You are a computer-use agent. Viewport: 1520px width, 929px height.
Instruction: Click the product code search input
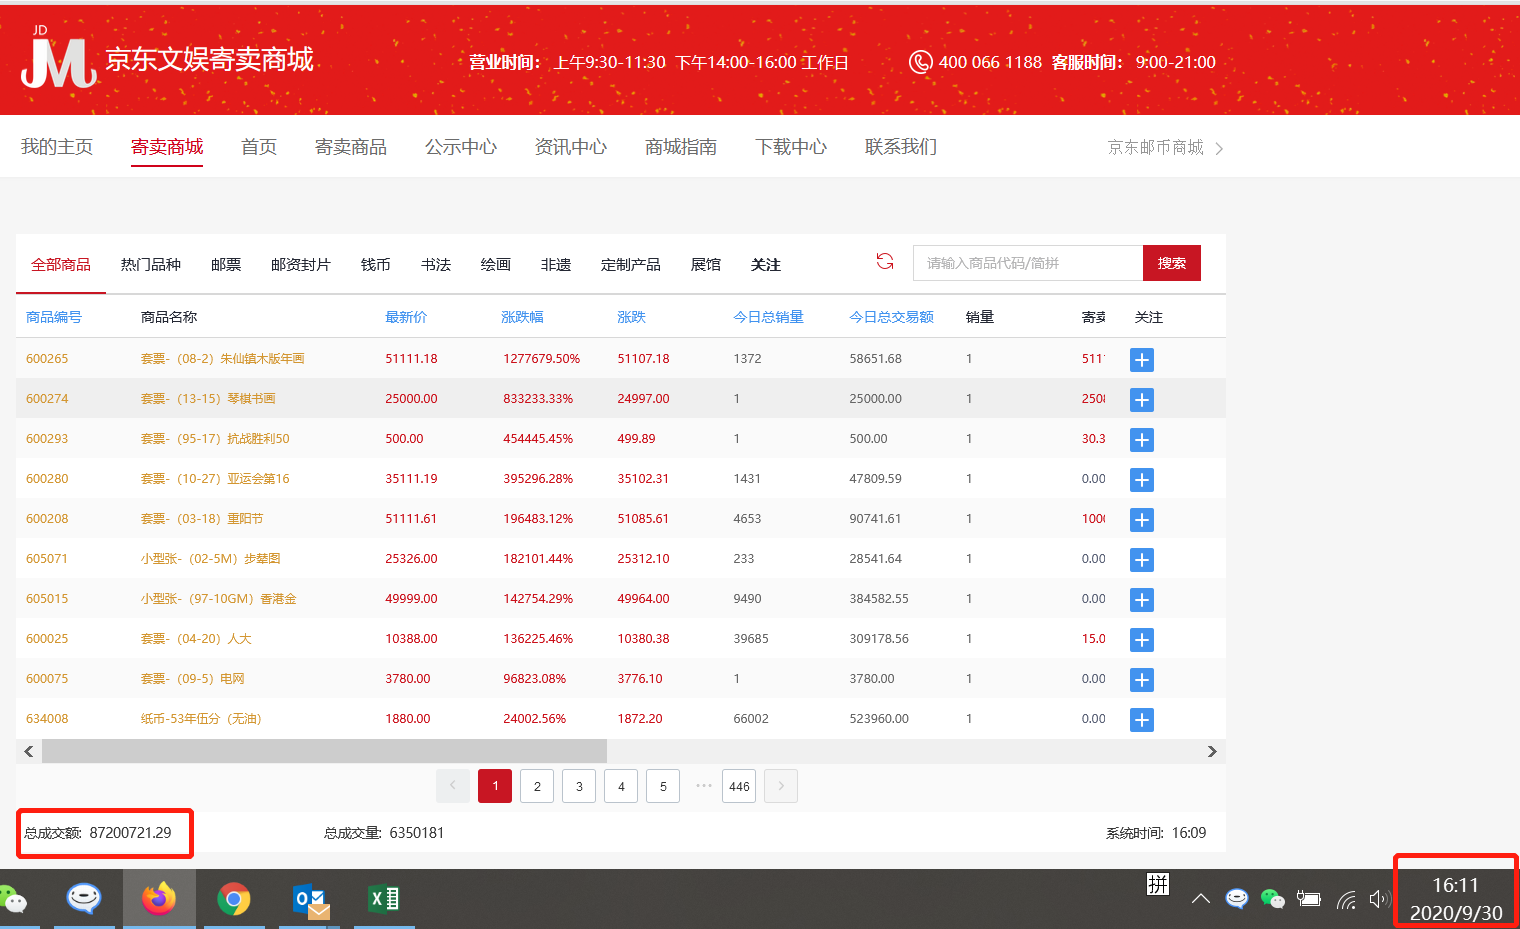pos(1028,263)
